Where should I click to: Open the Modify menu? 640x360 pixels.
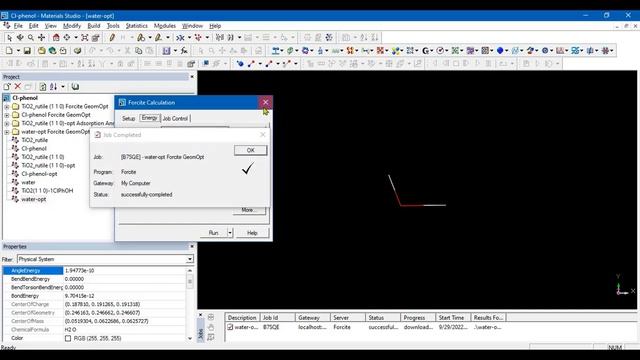[72, 26]
